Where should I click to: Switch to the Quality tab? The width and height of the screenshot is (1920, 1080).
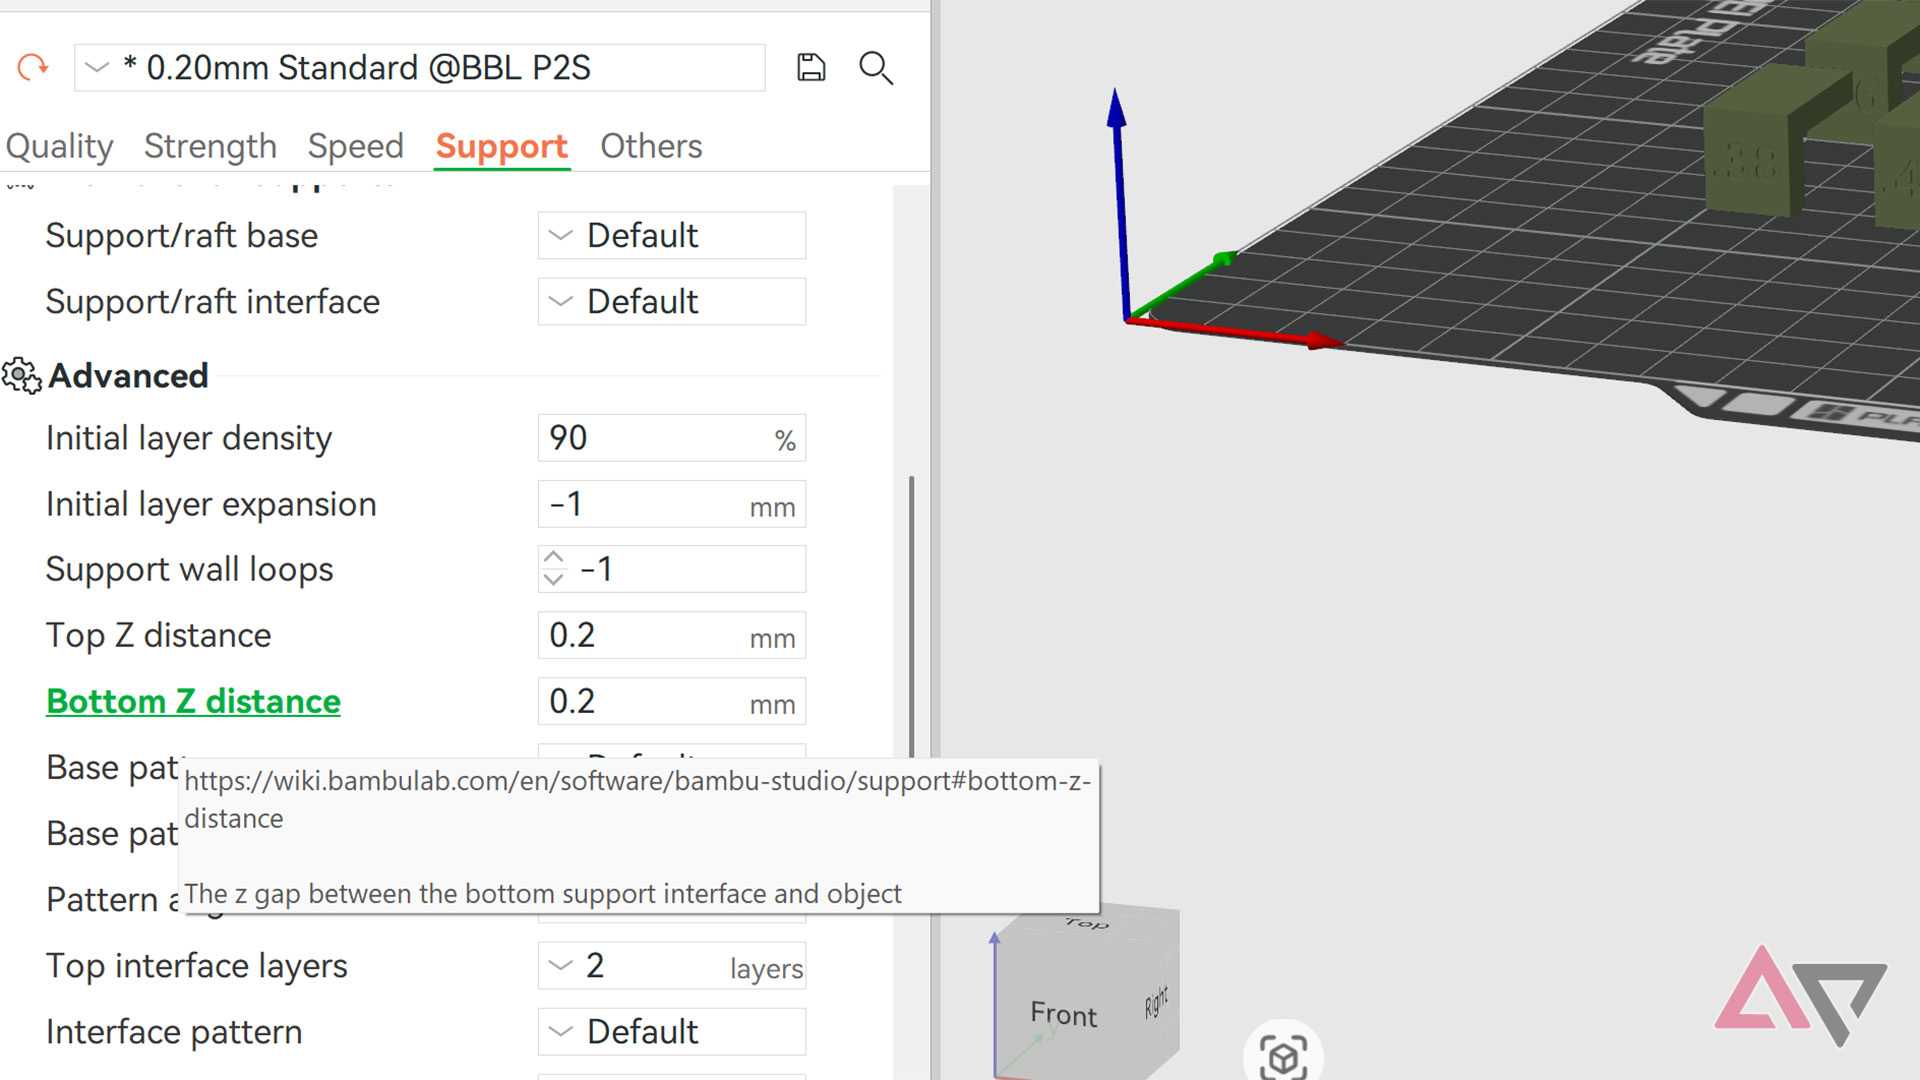(x=59, y=146)
